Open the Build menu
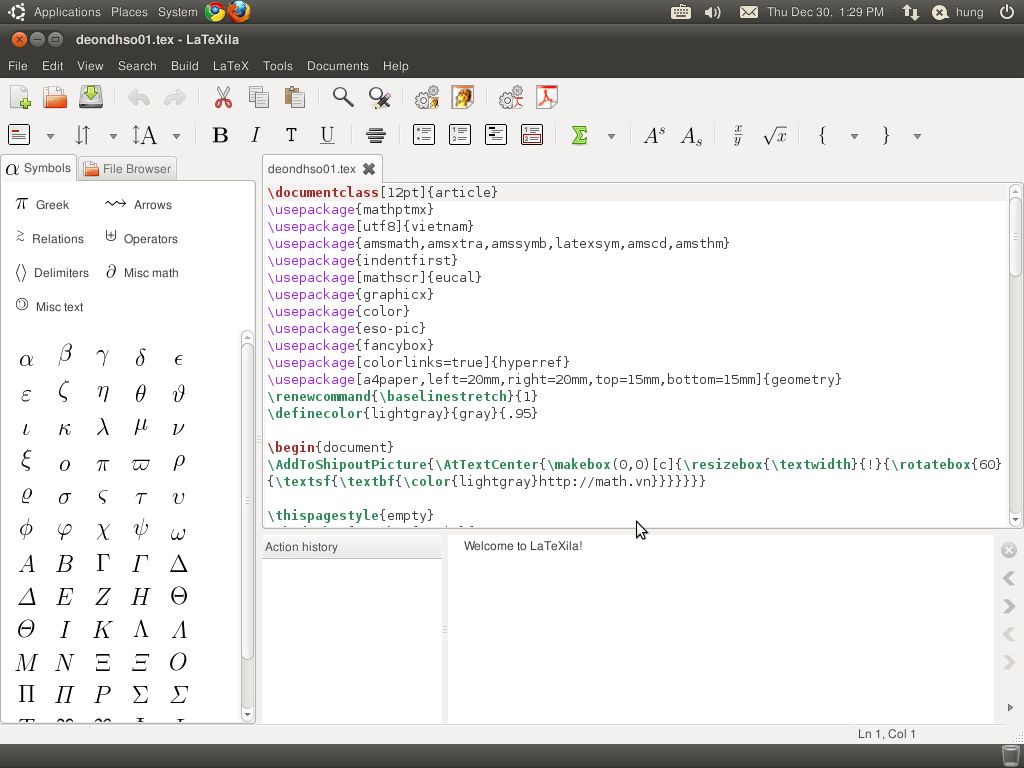The height and width of the screenshot is (768, 1024). 185,66
